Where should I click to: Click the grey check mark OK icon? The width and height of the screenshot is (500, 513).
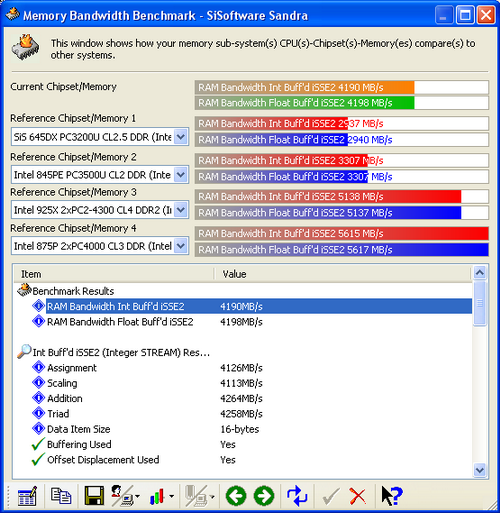coord(331,497)
